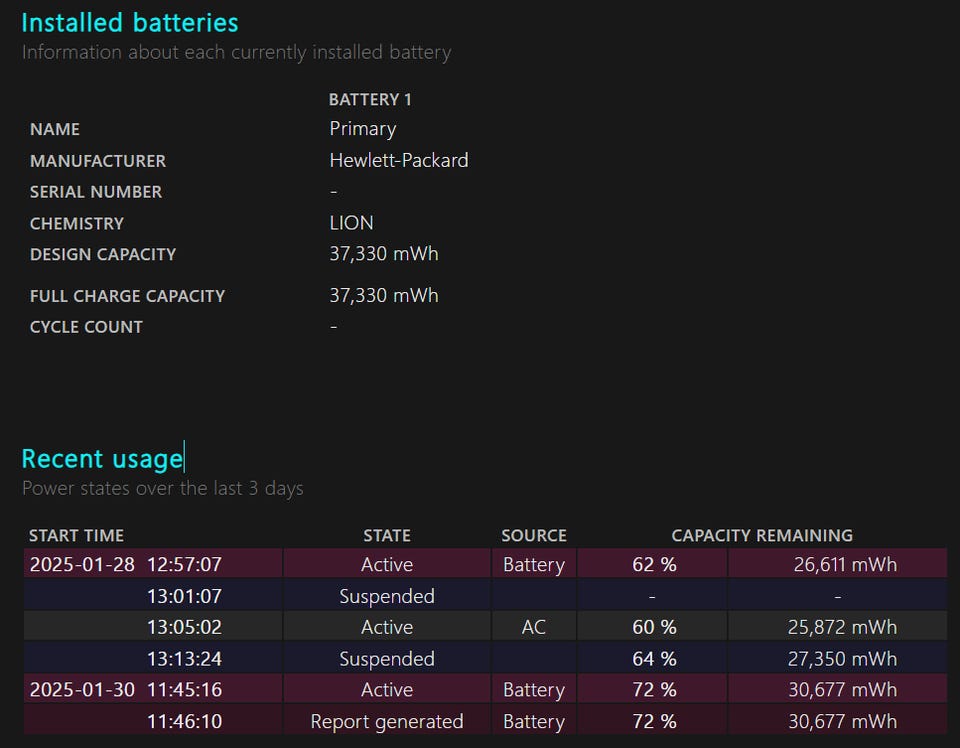Select the Primary battery name value
This screenshot has height=748, width=960.
point(362,129)
